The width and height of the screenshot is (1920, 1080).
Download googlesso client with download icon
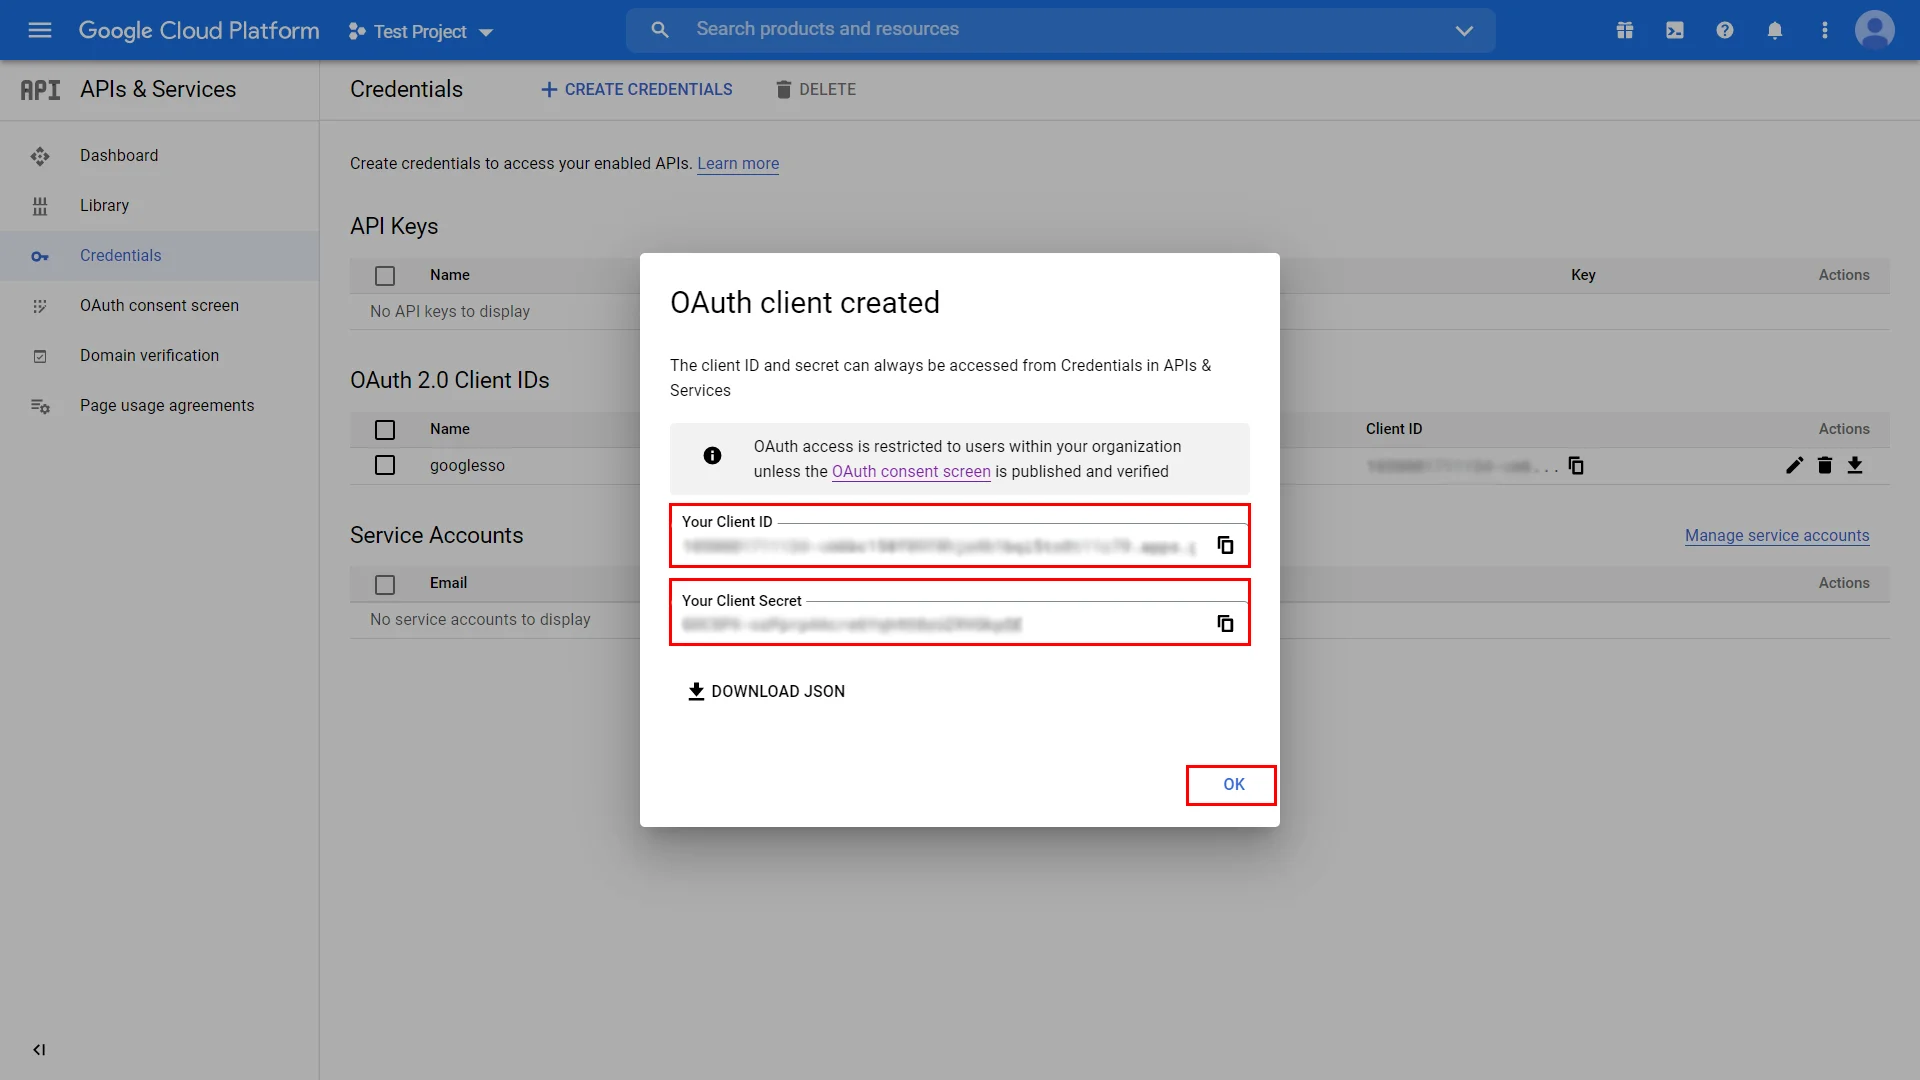[1855, 466]
